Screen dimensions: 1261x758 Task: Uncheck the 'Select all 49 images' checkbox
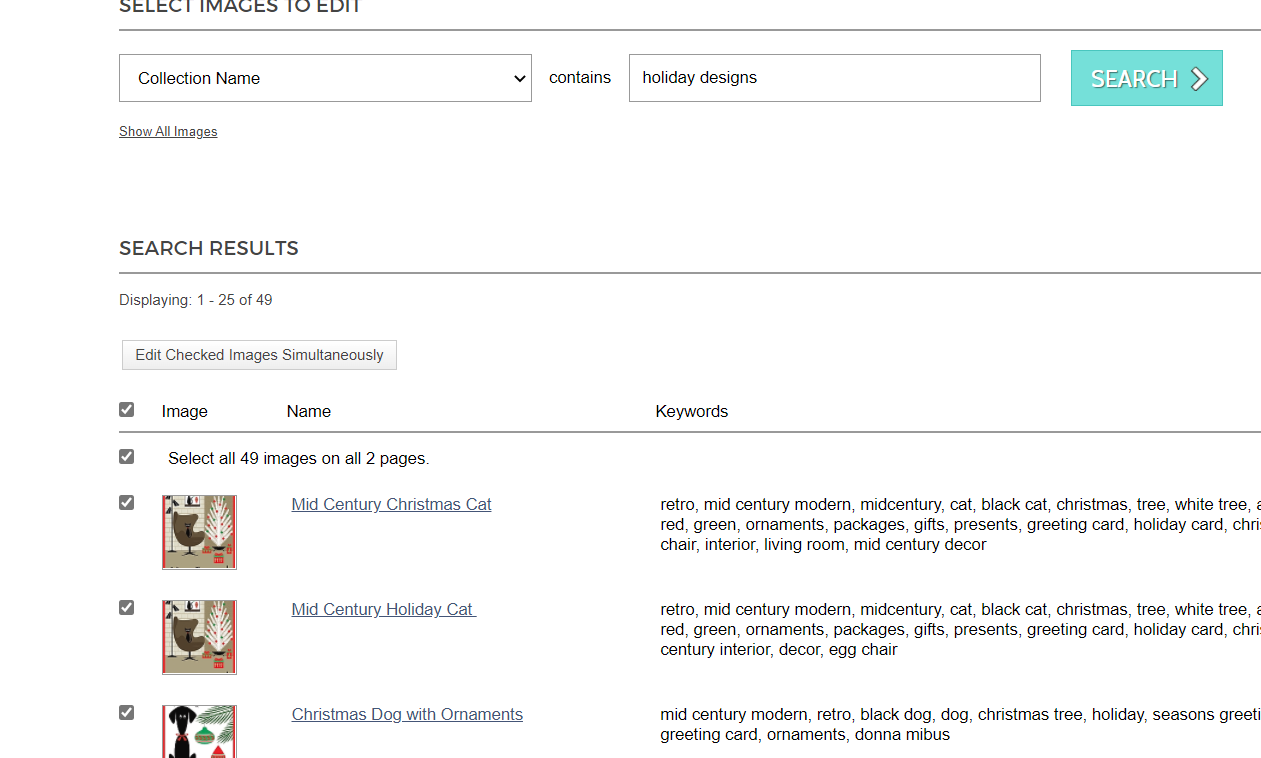tap(126, 457)
